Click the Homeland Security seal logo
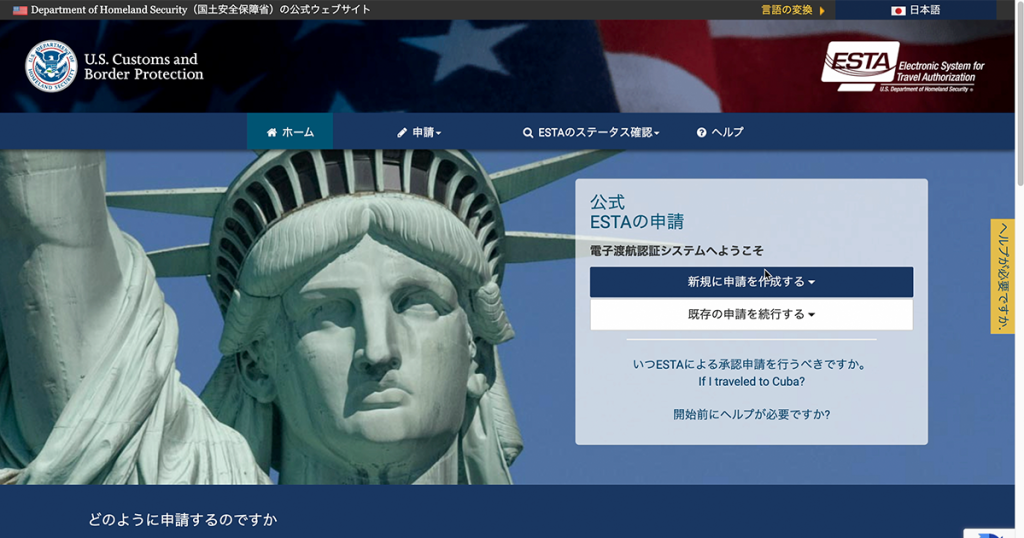The width and height of the screenshot is (1024, 538). [x=51, y=66]
